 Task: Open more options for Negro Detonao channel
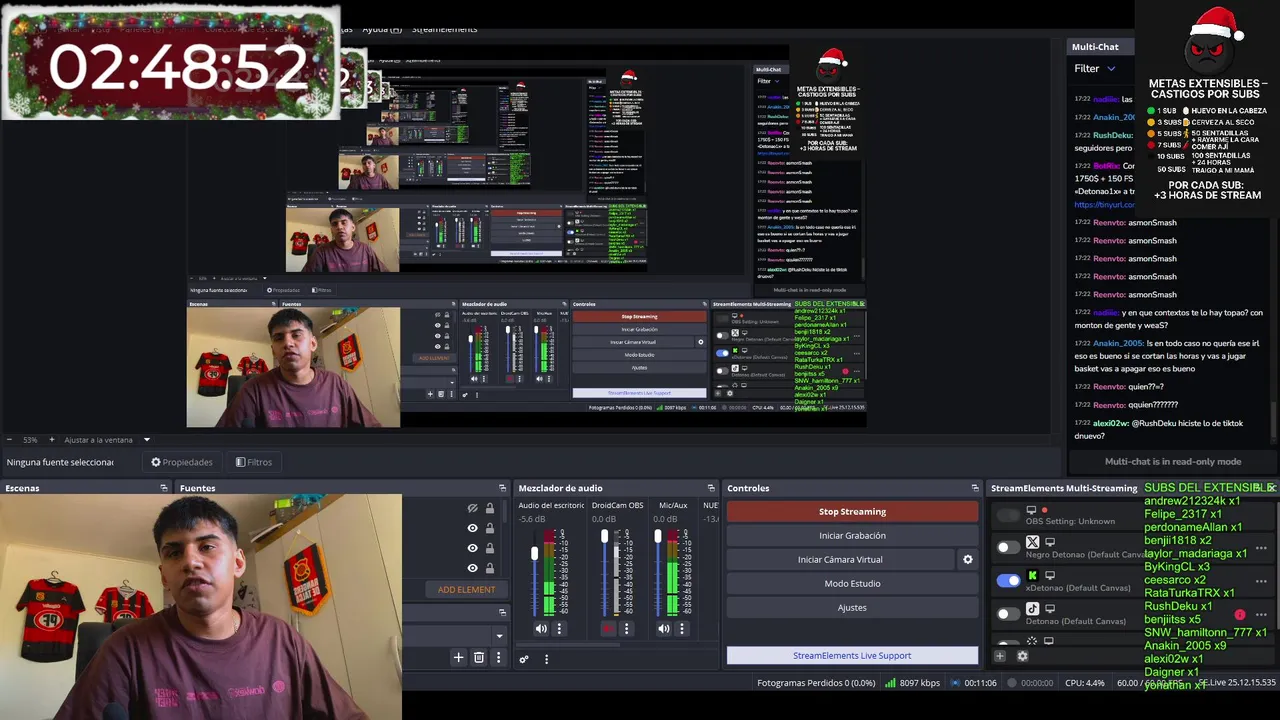[x=1261, y=547]
